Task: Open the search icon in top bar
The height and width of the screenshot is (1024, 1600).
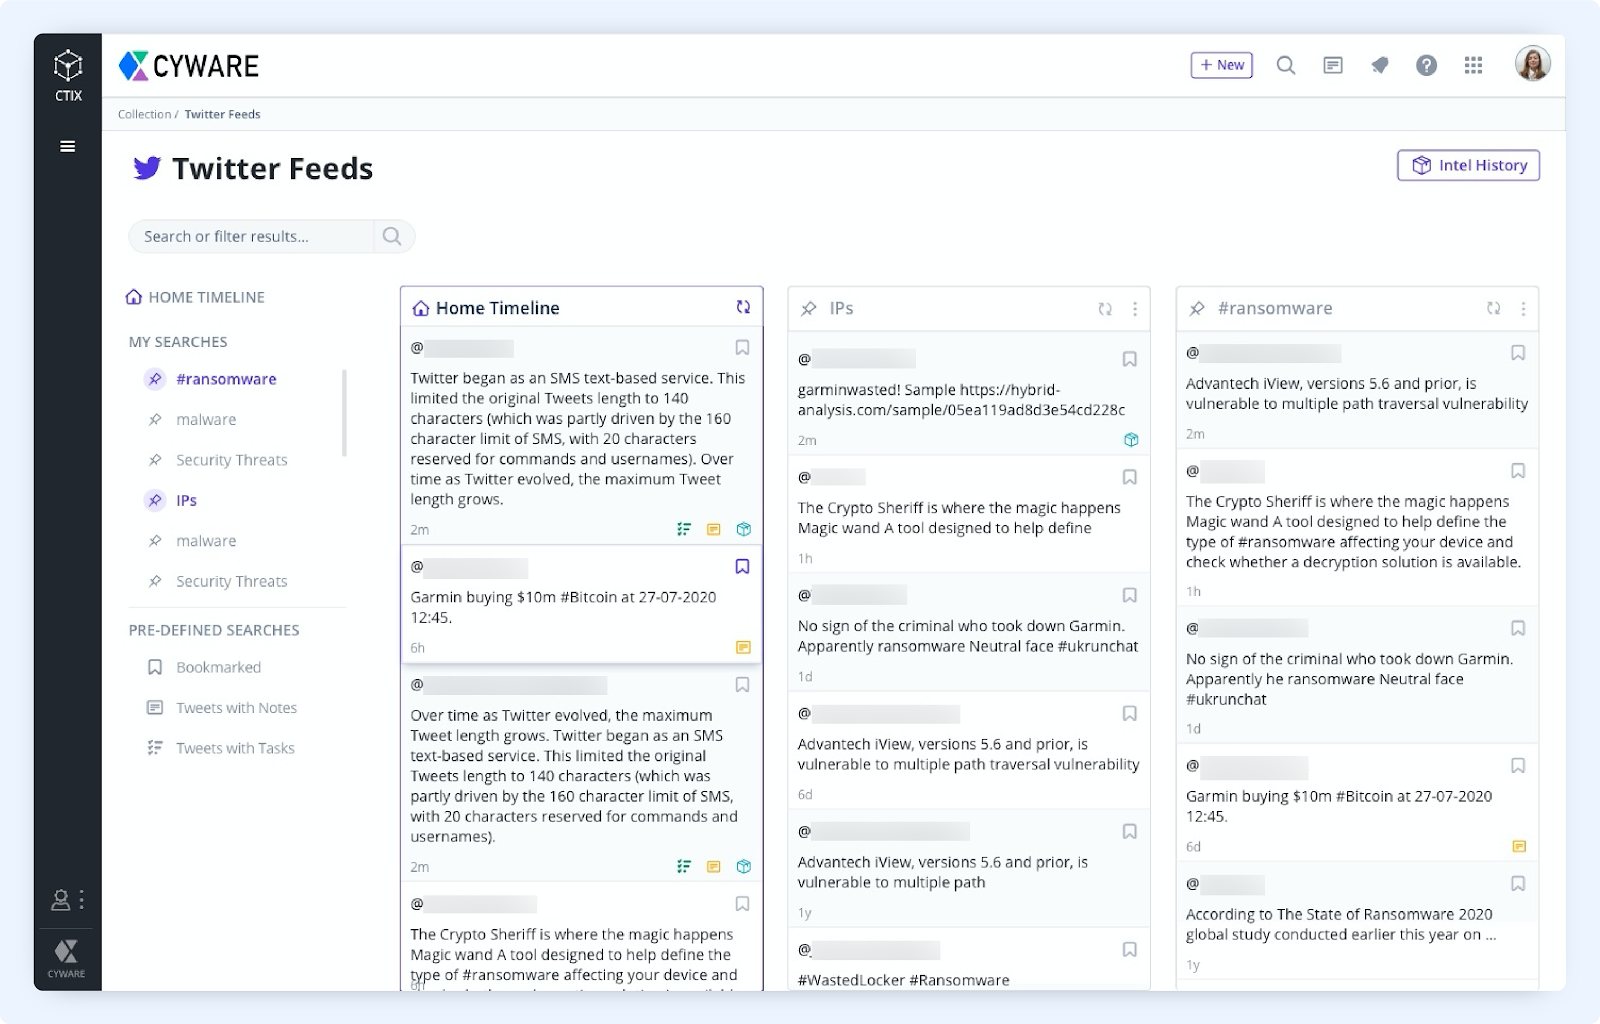Action: (1286, 66)
